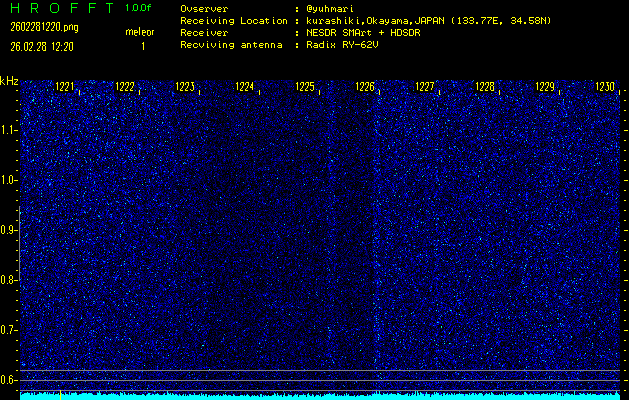Click the file name 2602281220.png
This screenshot has width=629, height=400.
[x=45, y=27]
